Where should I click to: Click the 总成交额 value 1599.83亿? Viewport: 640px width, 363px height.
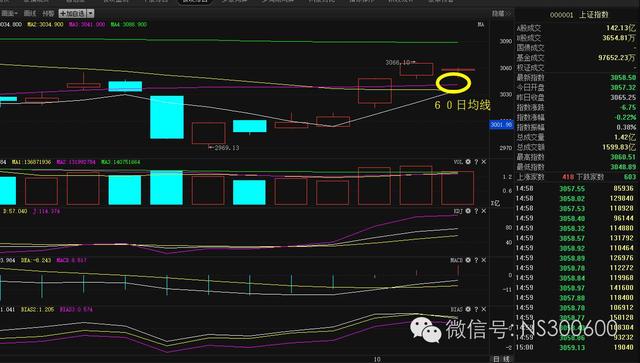[x=619, y=147]
